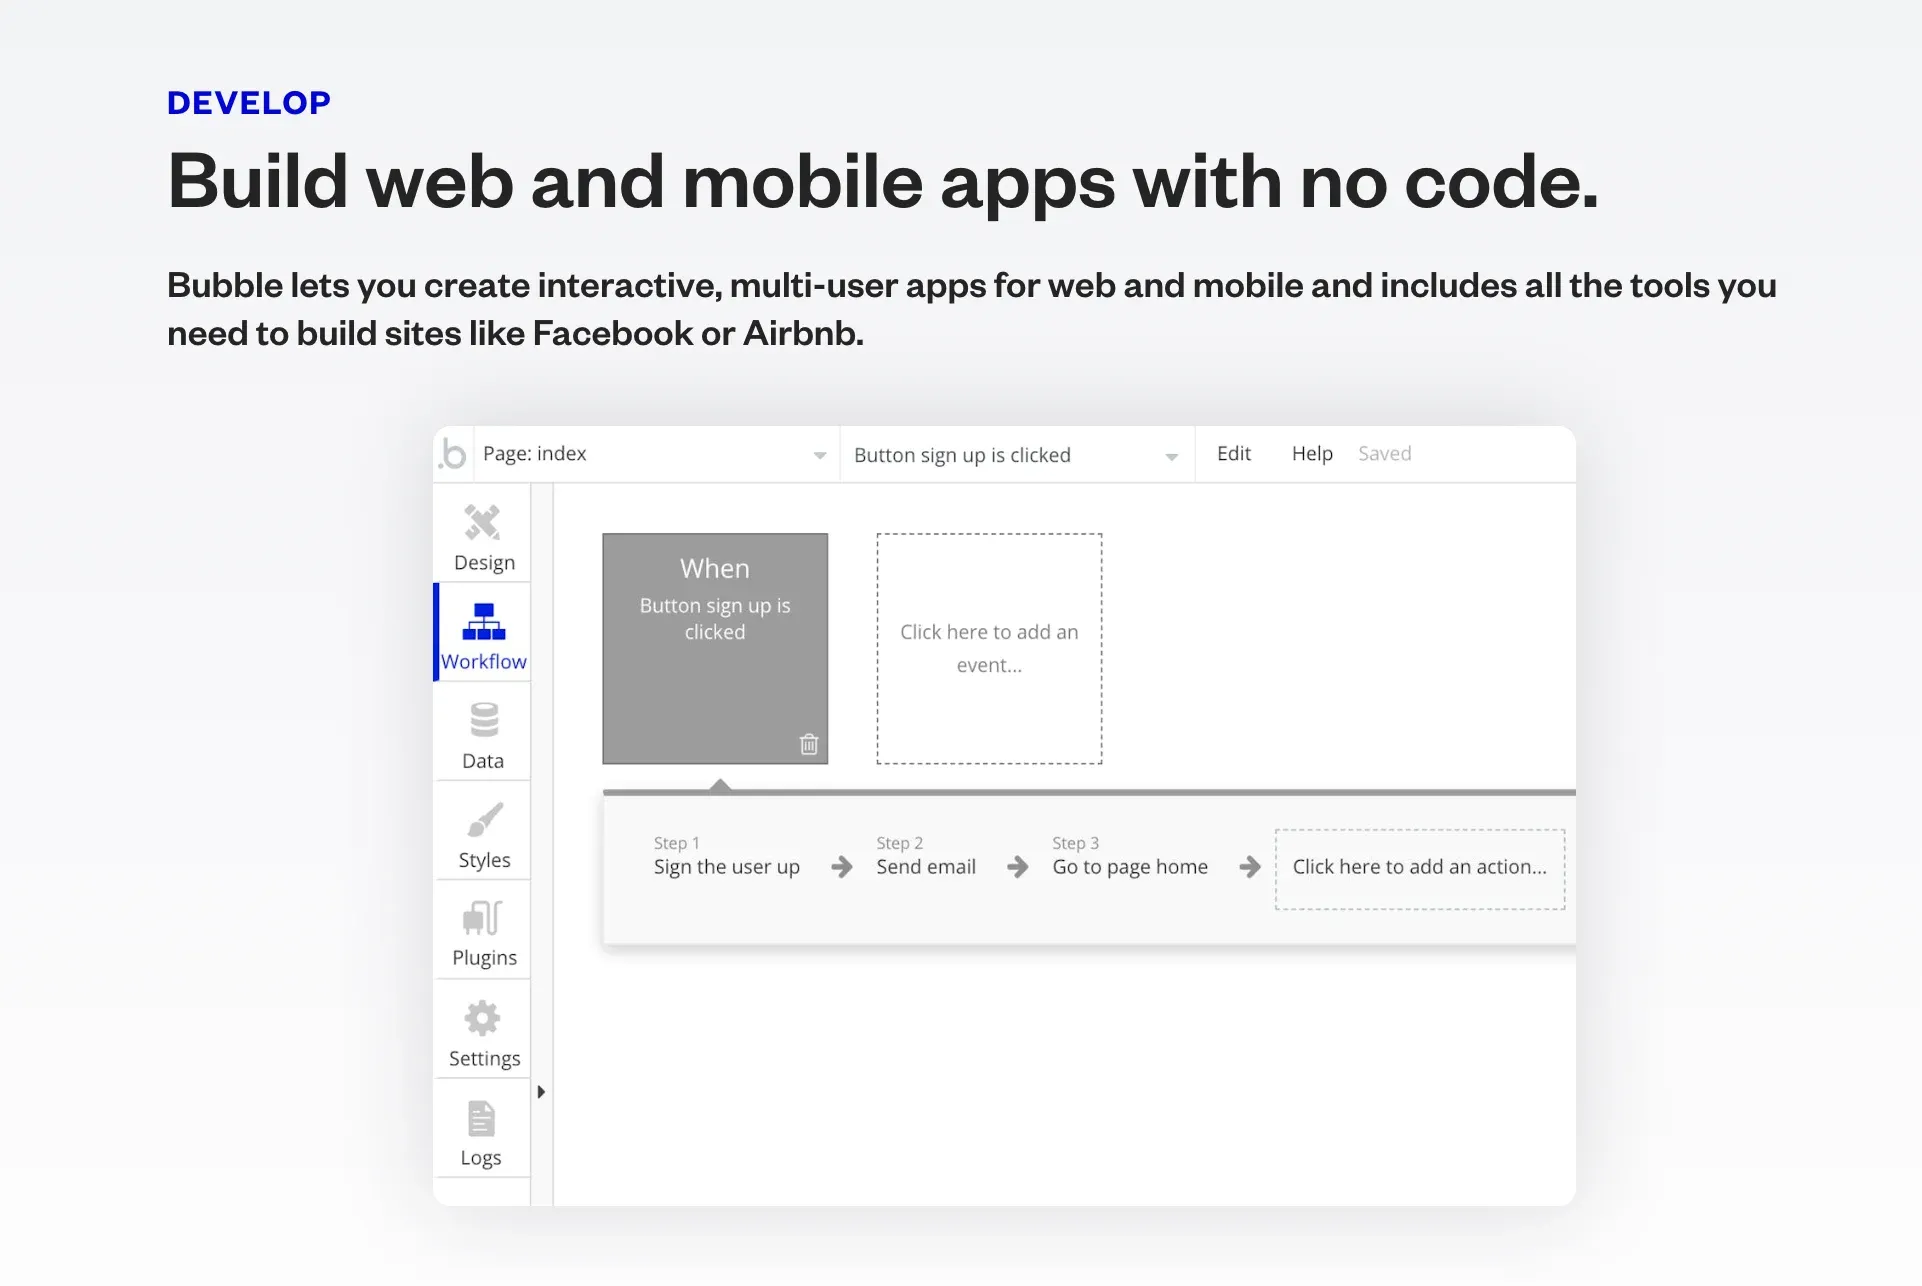Click the arrow after Step 1

(842, 867)
